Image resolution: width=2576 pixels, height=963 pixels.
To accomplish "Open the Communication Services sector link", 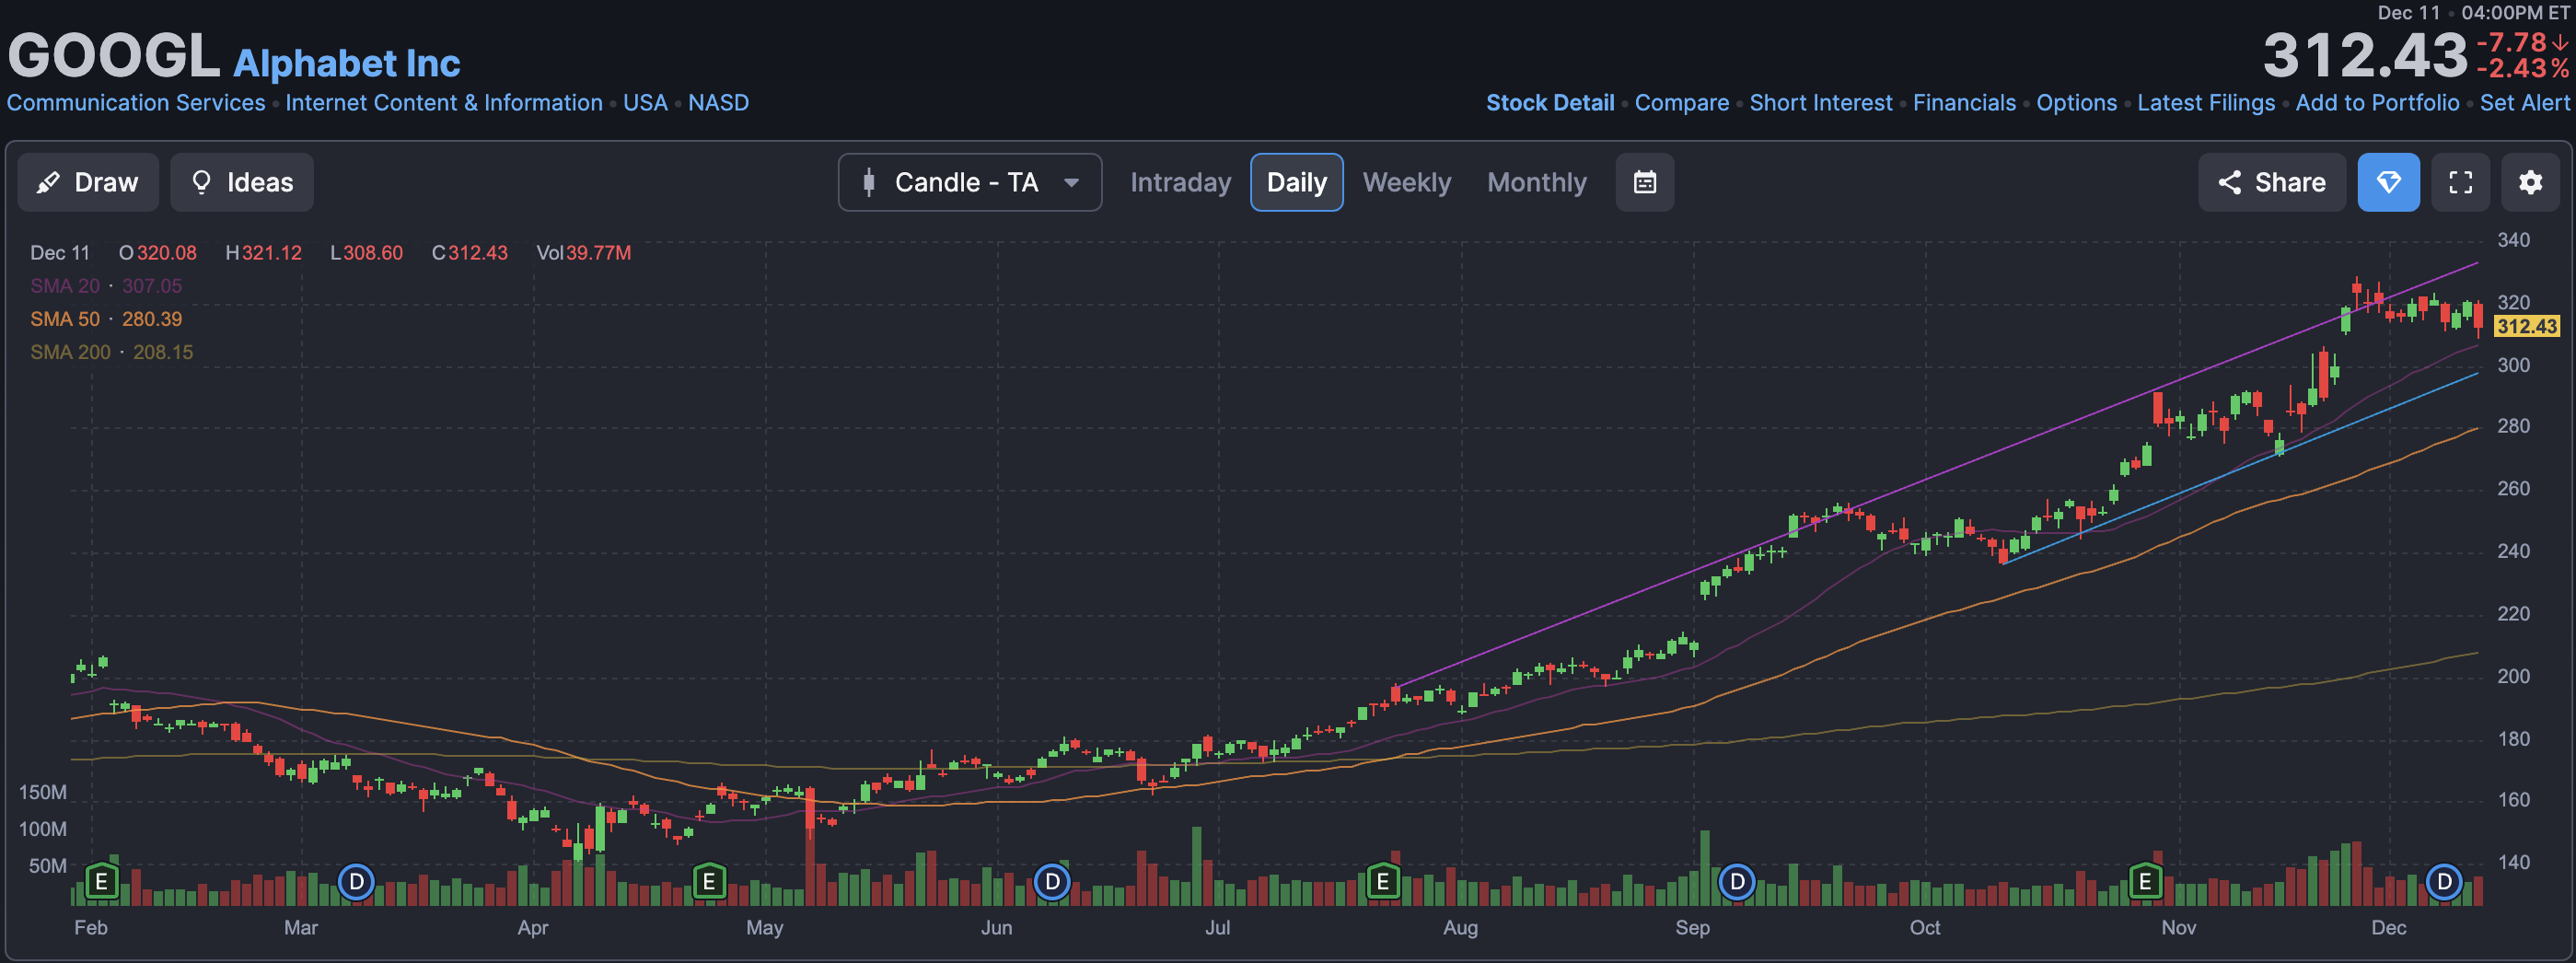I will [136, 103].
